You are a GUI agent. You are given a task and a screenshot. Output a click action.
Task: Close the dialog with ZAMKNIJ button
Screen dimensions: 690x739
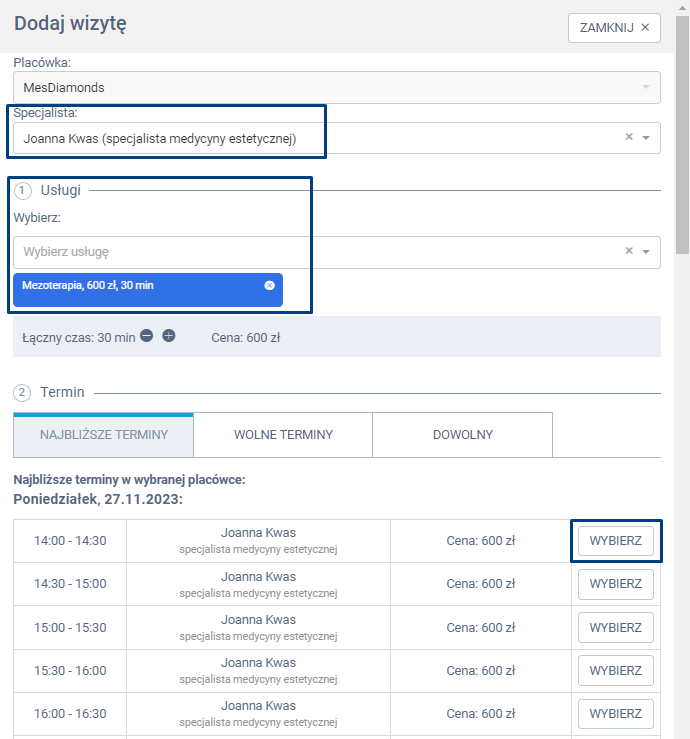pos(614,28)
